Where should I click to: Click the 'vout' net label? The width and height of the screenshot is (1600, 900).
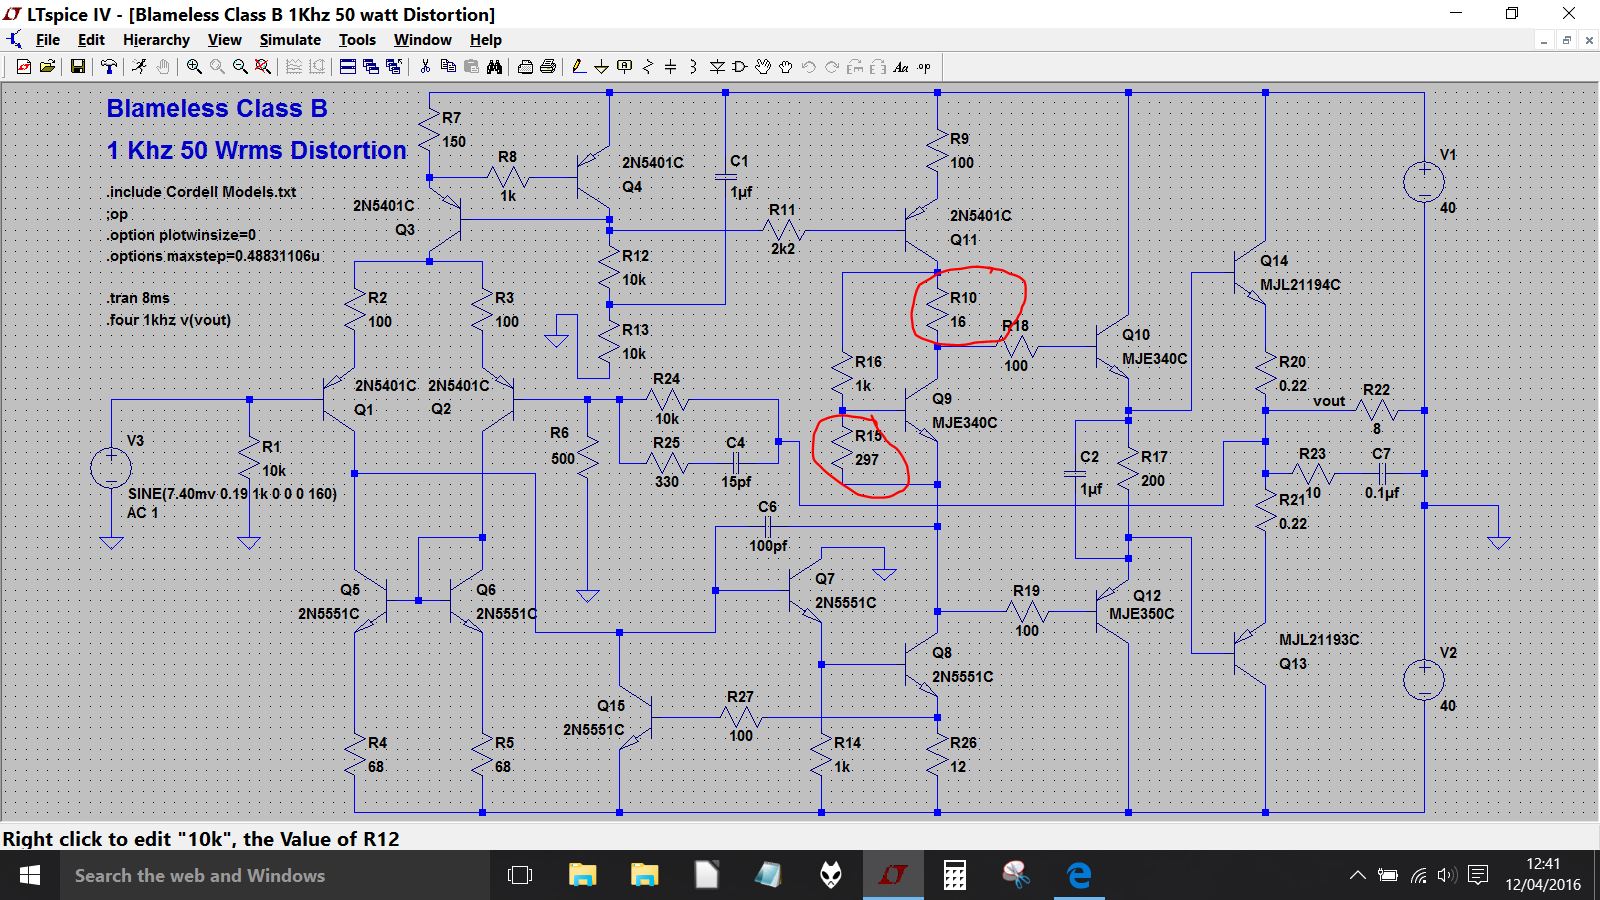(x=1329, y=401)
